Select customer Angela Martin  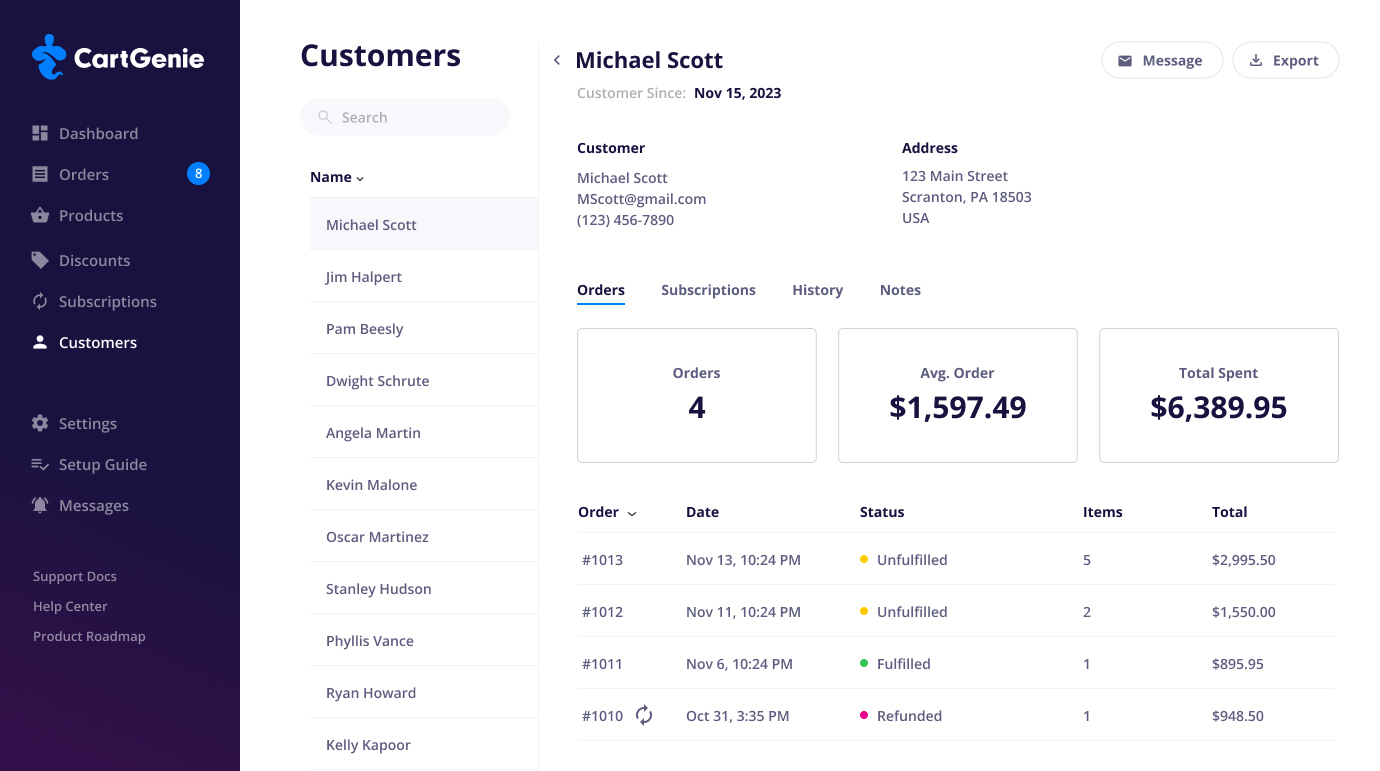pos(424,433)
